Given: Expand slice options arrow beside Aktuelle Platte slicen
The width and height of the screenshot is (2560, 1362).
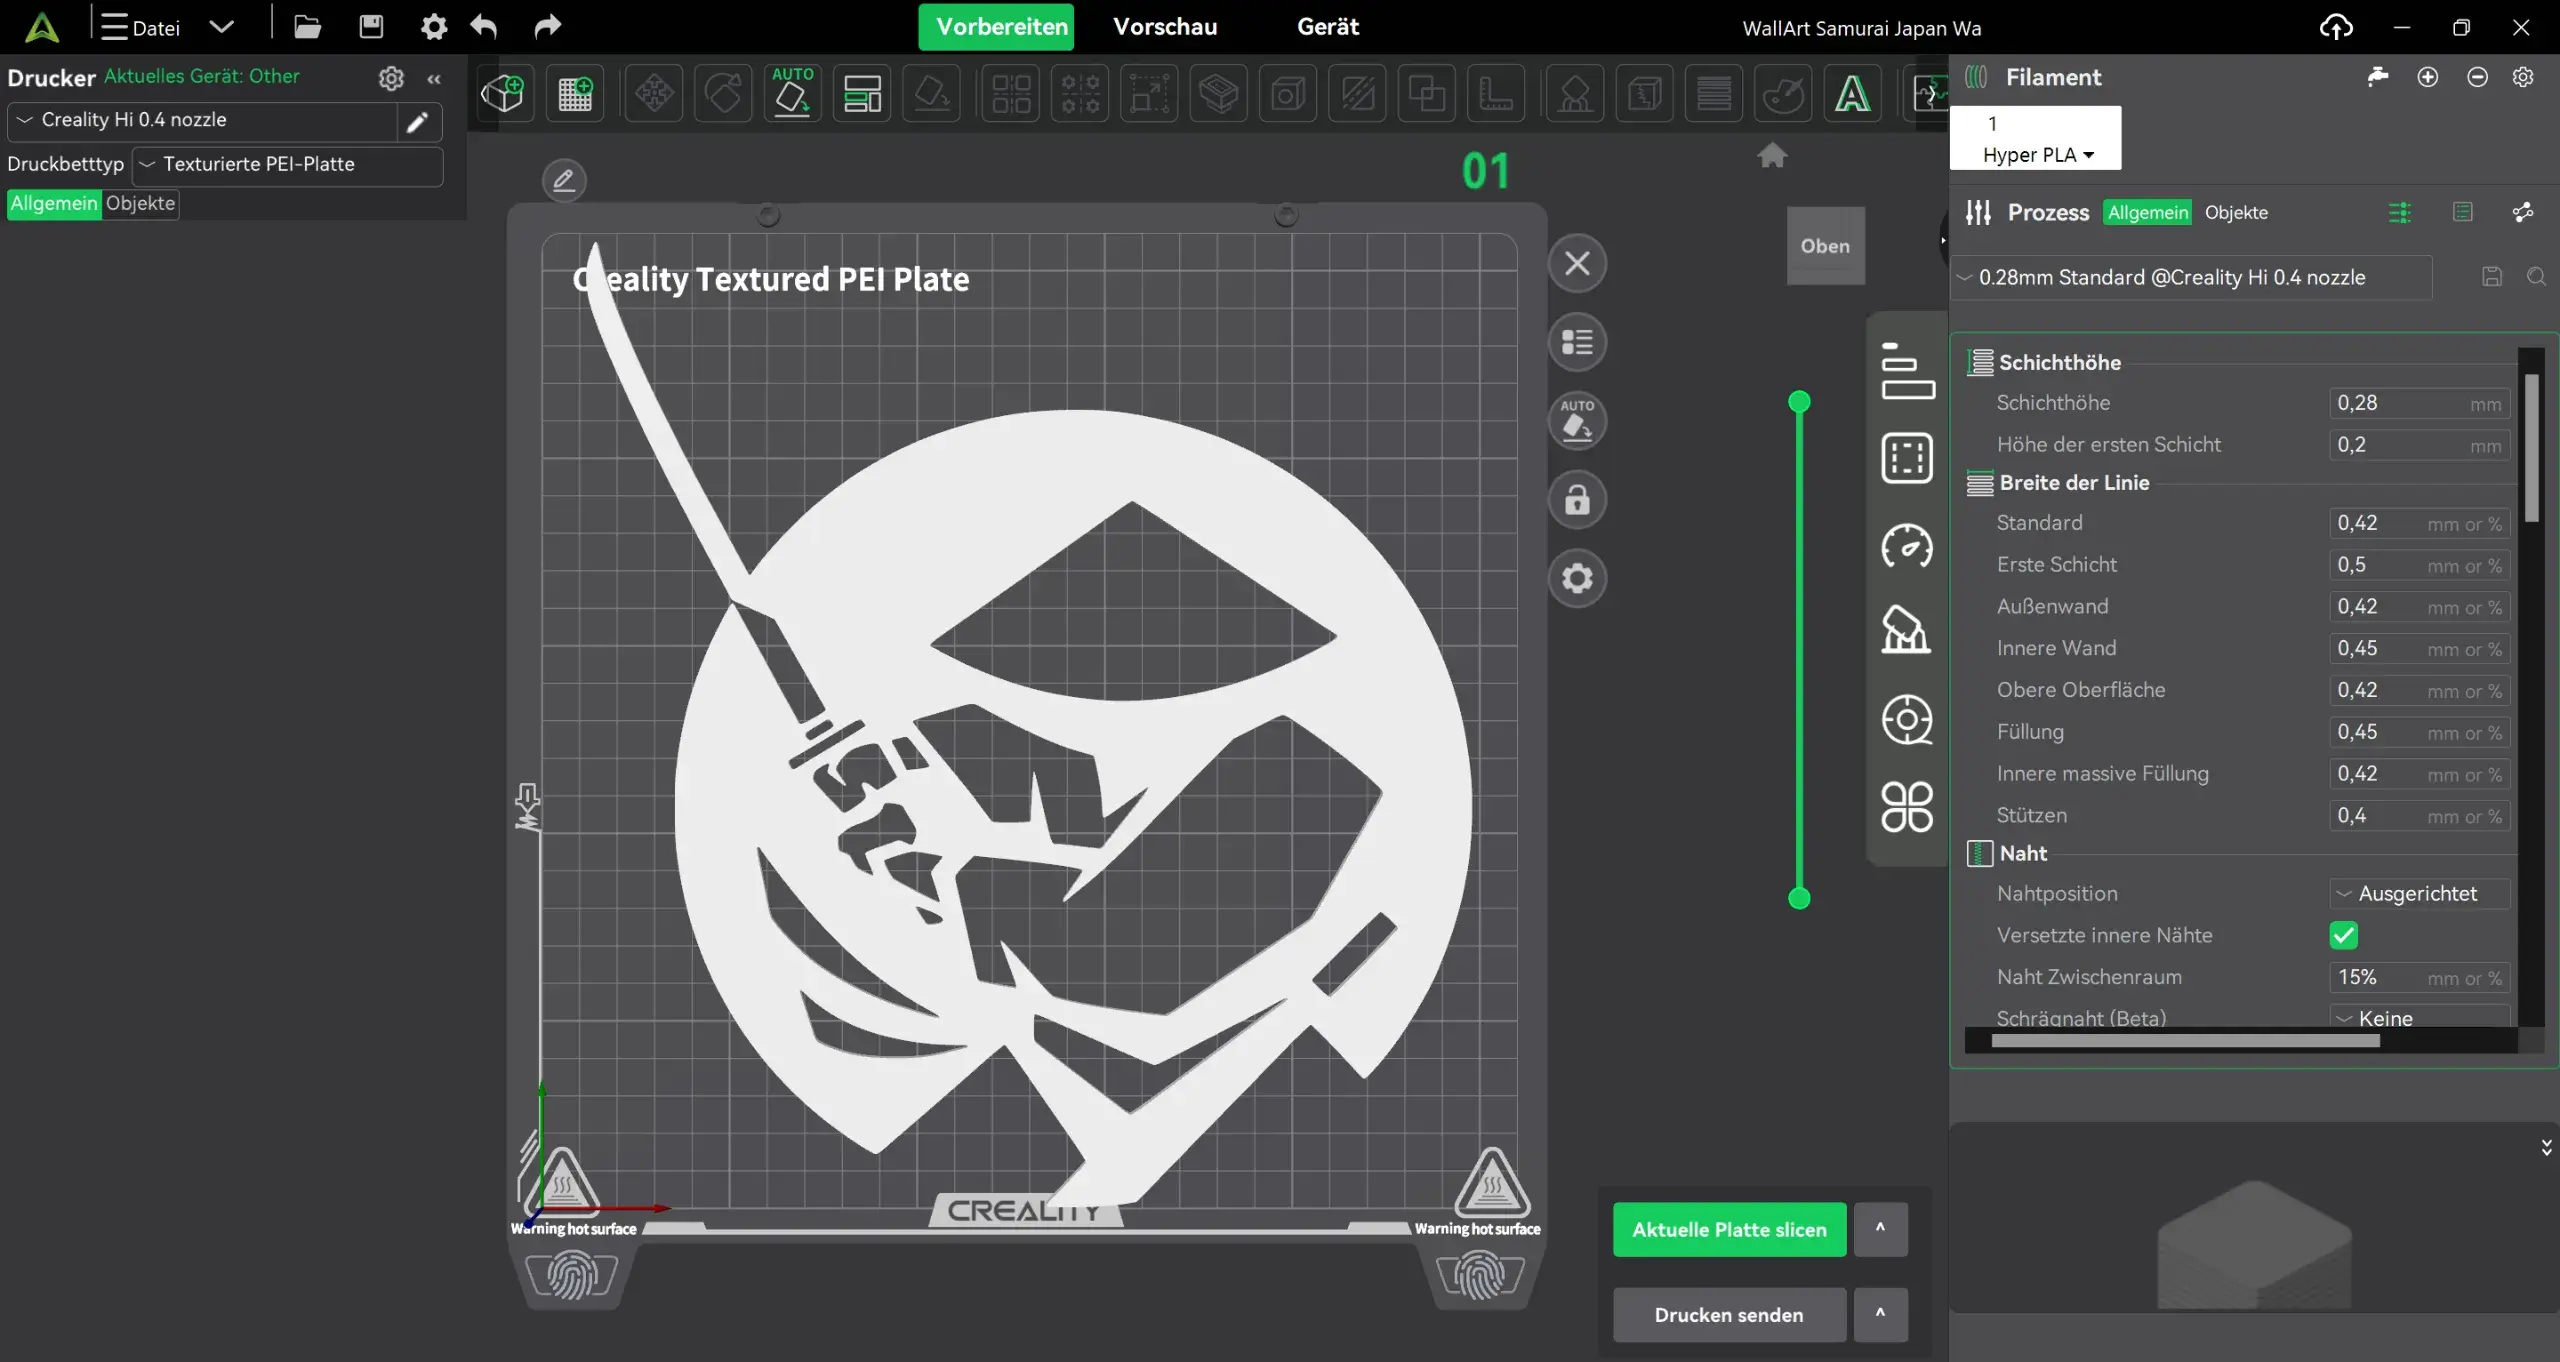Looking at the screenshot, I should [1880, 1230].
